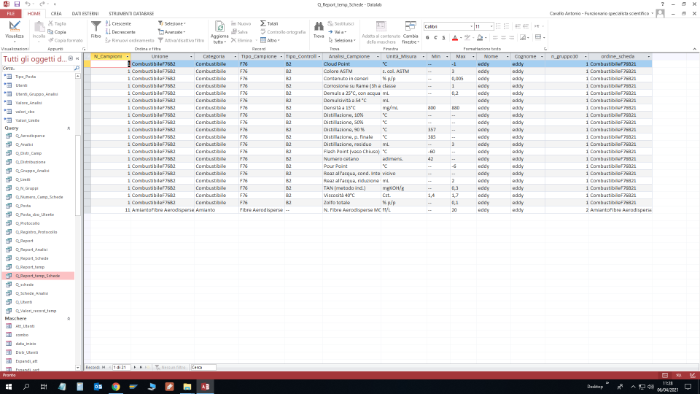This screenshot has height=394, width=700.
Task: Collapse the ribbon with arrow
Action: click(x=694, y=49)
